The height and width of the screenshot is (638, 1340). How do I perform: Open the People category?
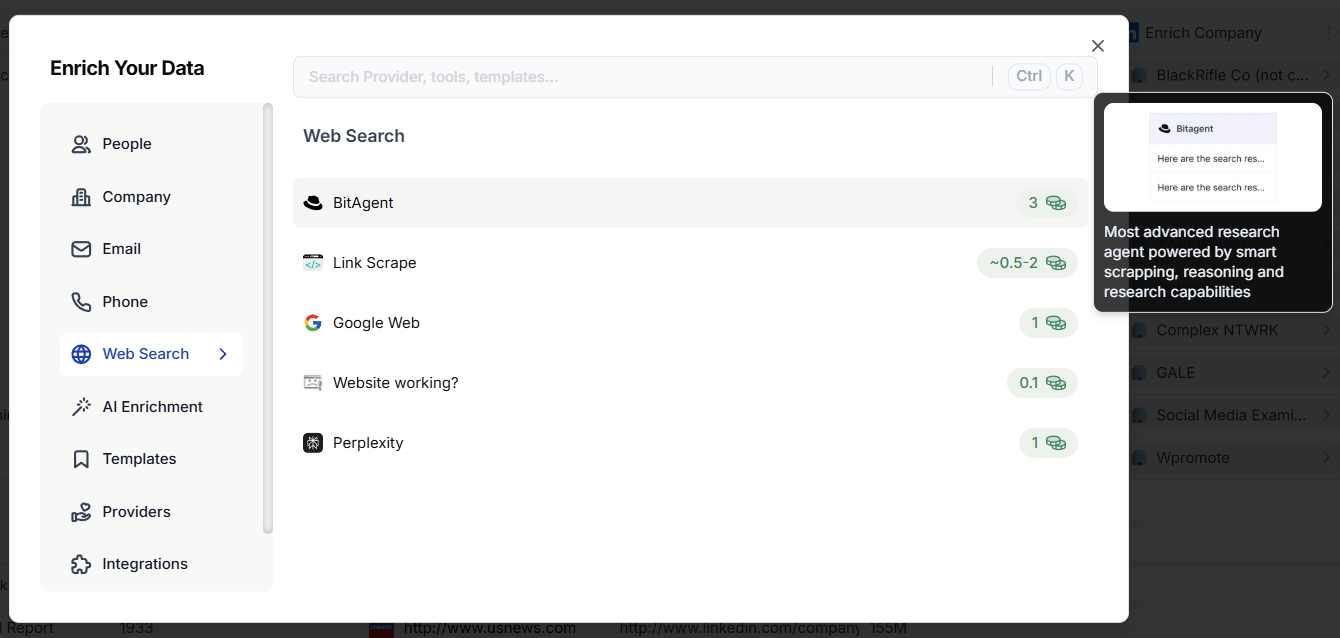click(x=151, y=144)
